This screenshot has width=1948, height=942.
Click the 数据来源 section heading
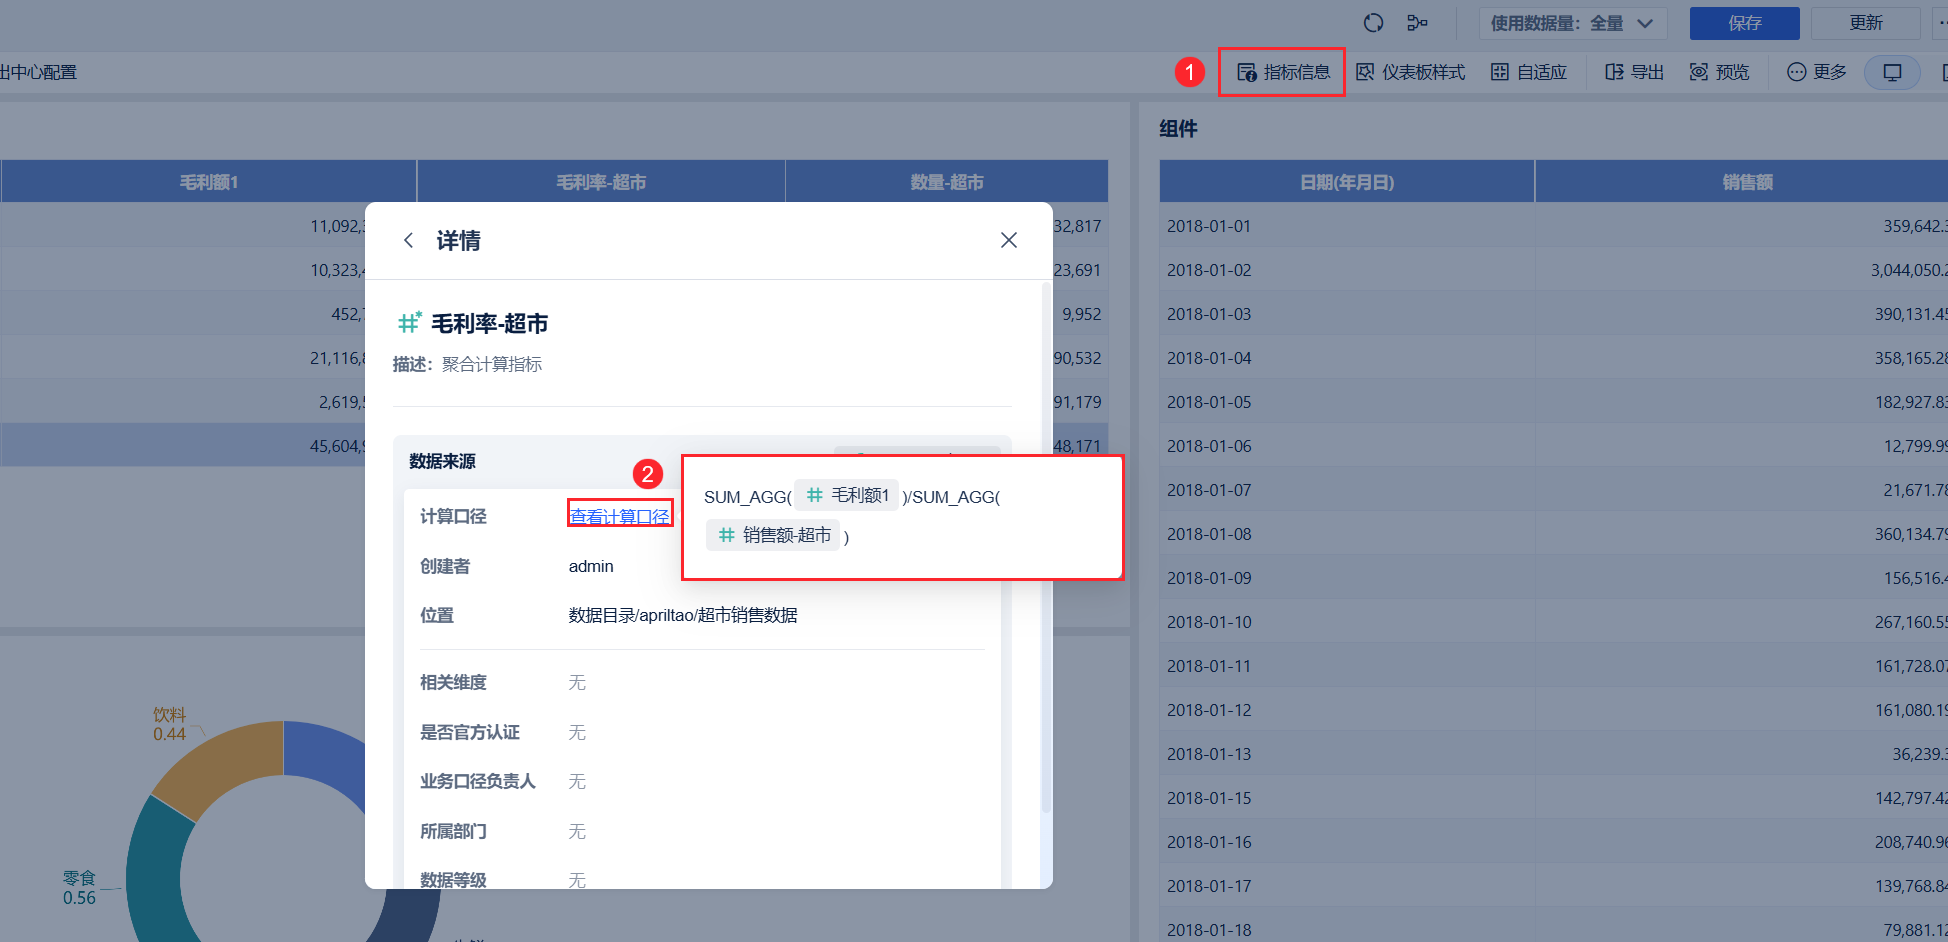(442, 461)
